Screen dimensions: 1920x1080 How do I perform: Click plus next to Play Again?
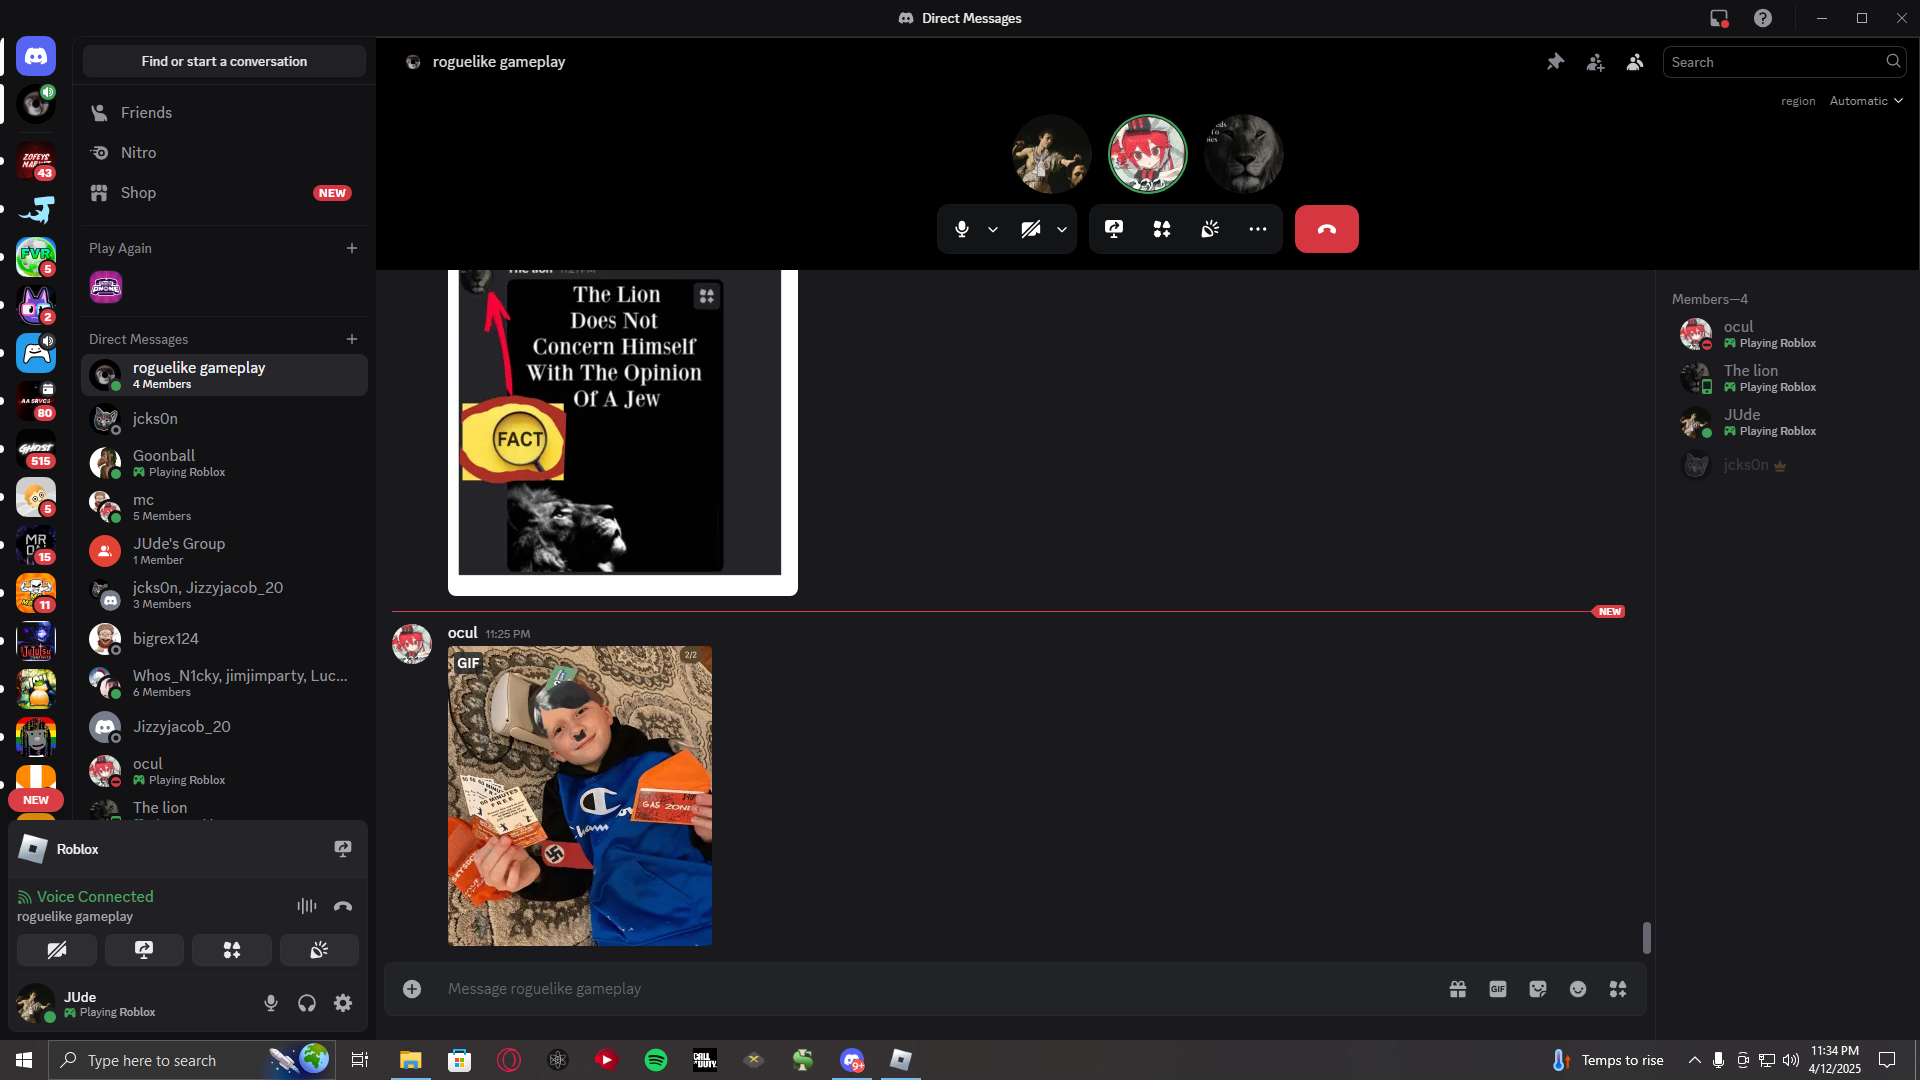[x=352, y=248]
